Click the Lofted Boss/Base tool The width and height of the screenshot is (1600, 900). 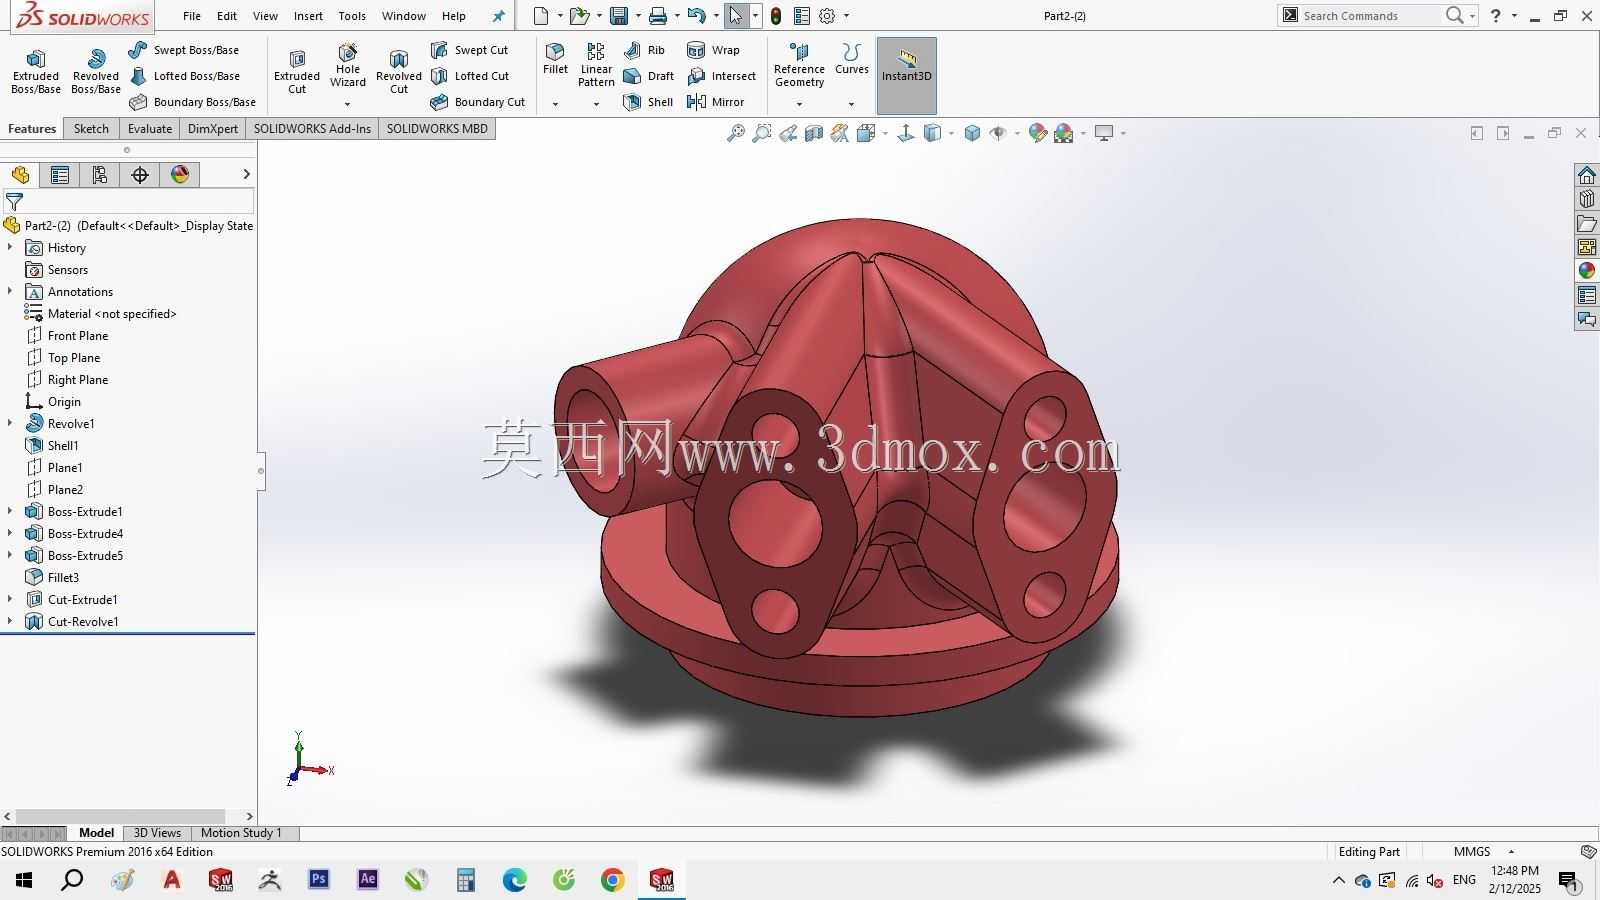[x=184, y=76]
